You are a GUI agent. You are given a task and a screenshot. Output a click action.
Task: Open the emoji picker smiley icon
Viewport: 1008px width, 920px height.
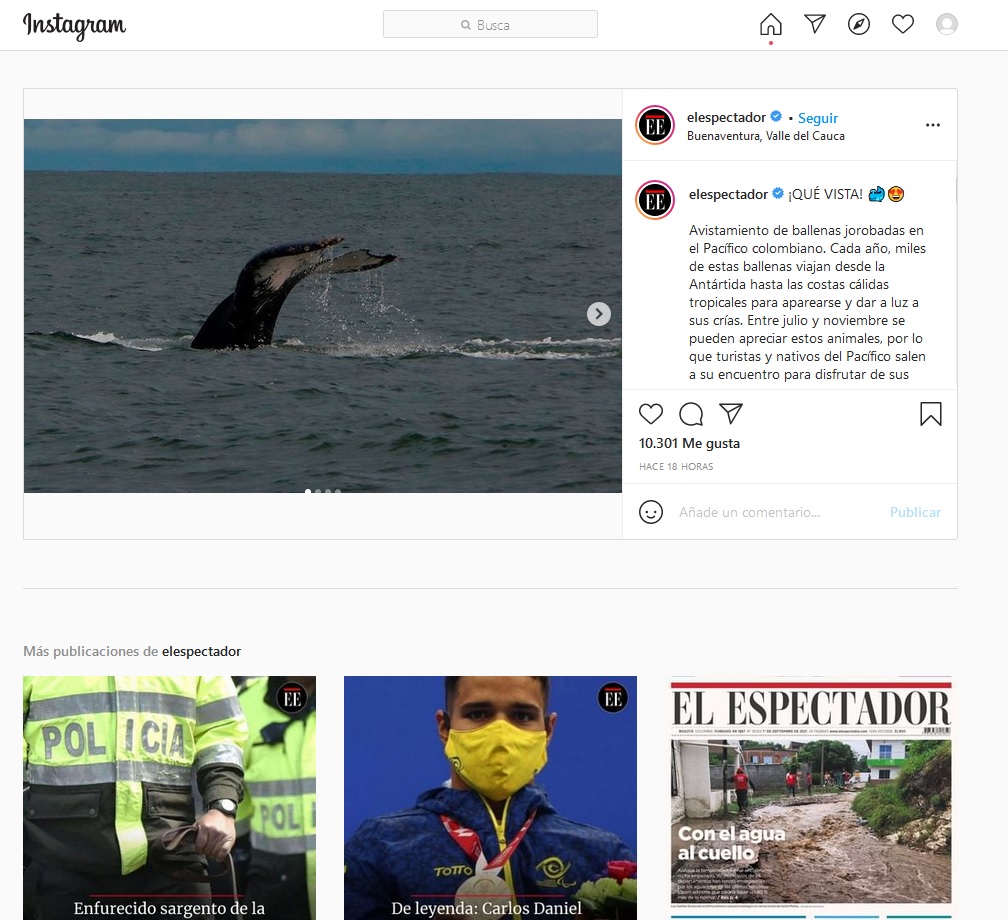651,512
